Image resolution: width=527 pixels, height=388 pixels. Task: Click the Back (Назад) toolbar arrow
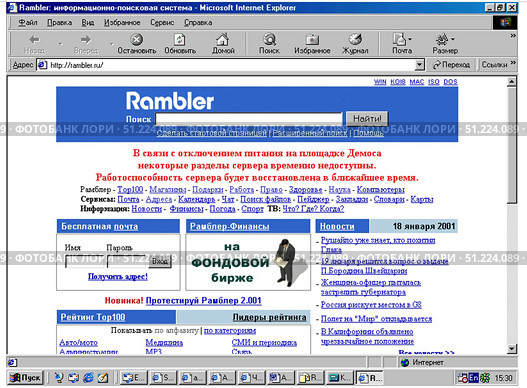click(34, 44)
